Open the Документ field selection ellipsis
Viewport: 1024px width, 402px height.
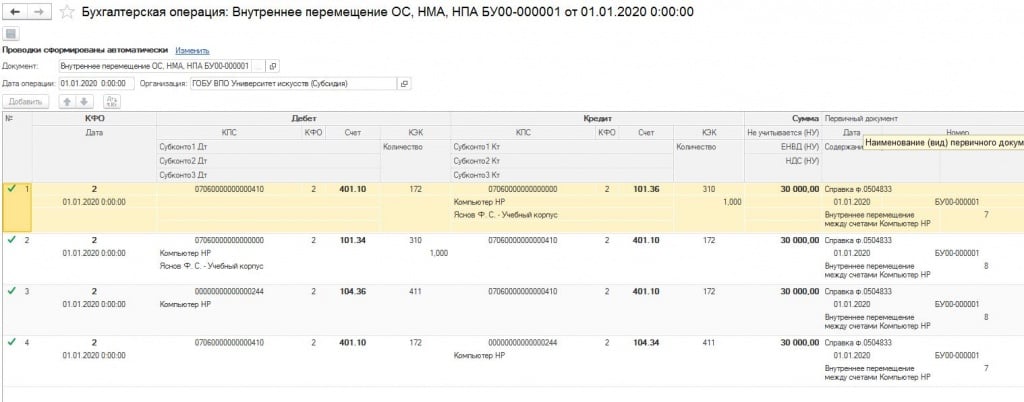258,66
